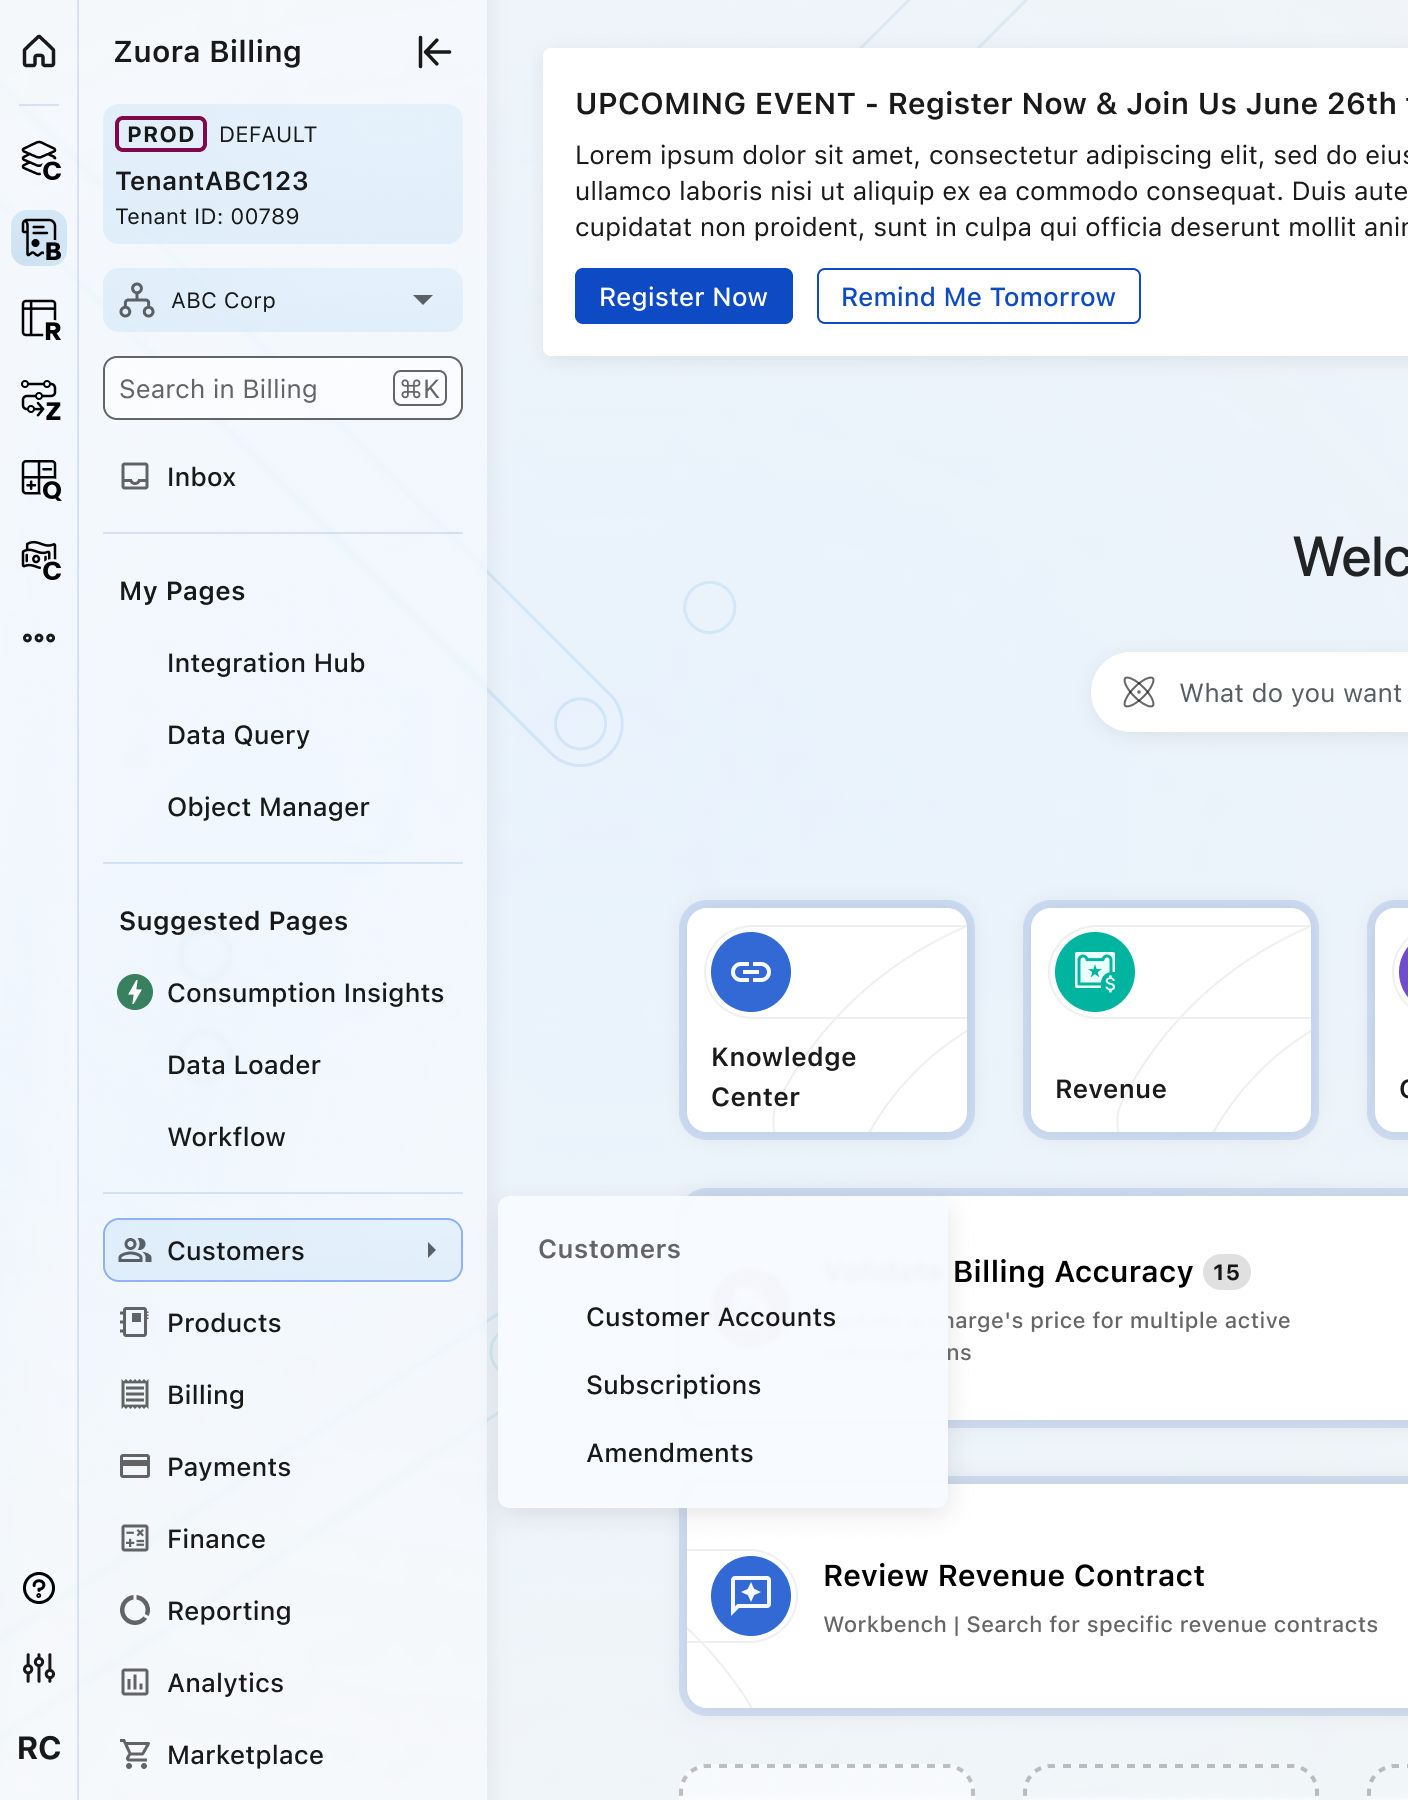Open the Zephr app icon in rail
The height and width of the screenshot is (1800, 1408).
40,400
